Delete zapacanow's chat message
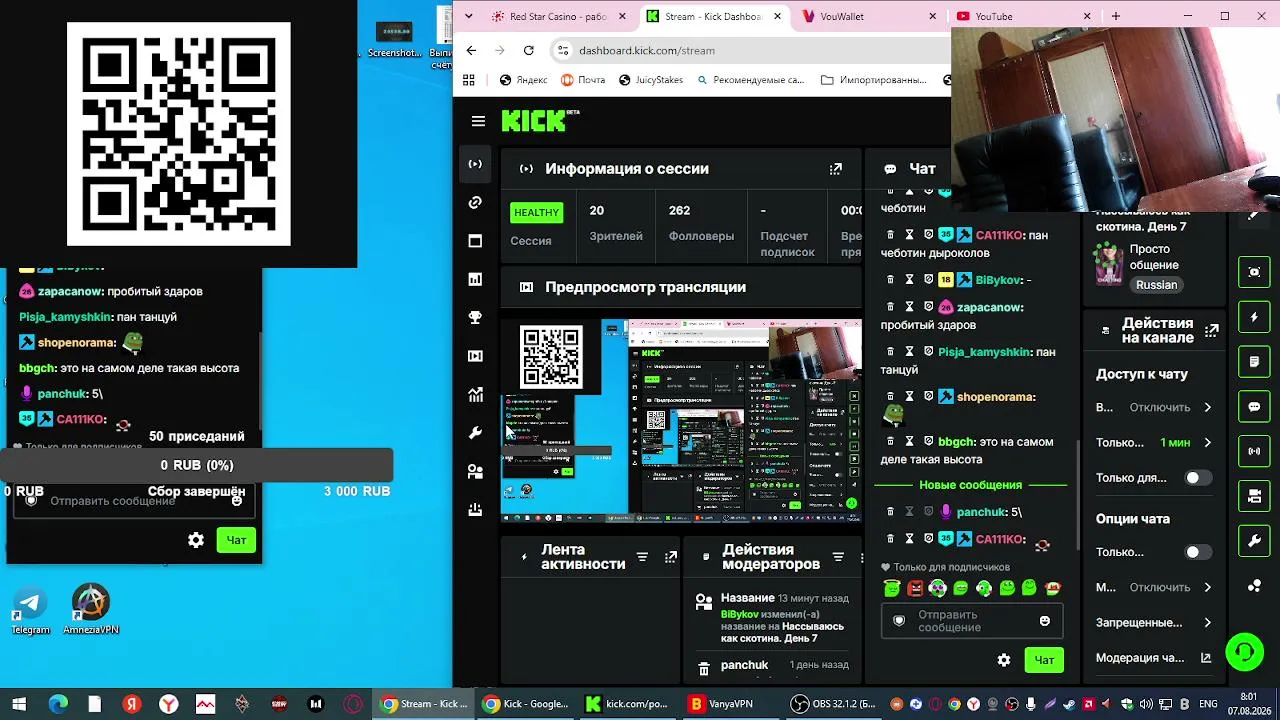This screenshot has width=1280, height=720. (x=890, y=307)
